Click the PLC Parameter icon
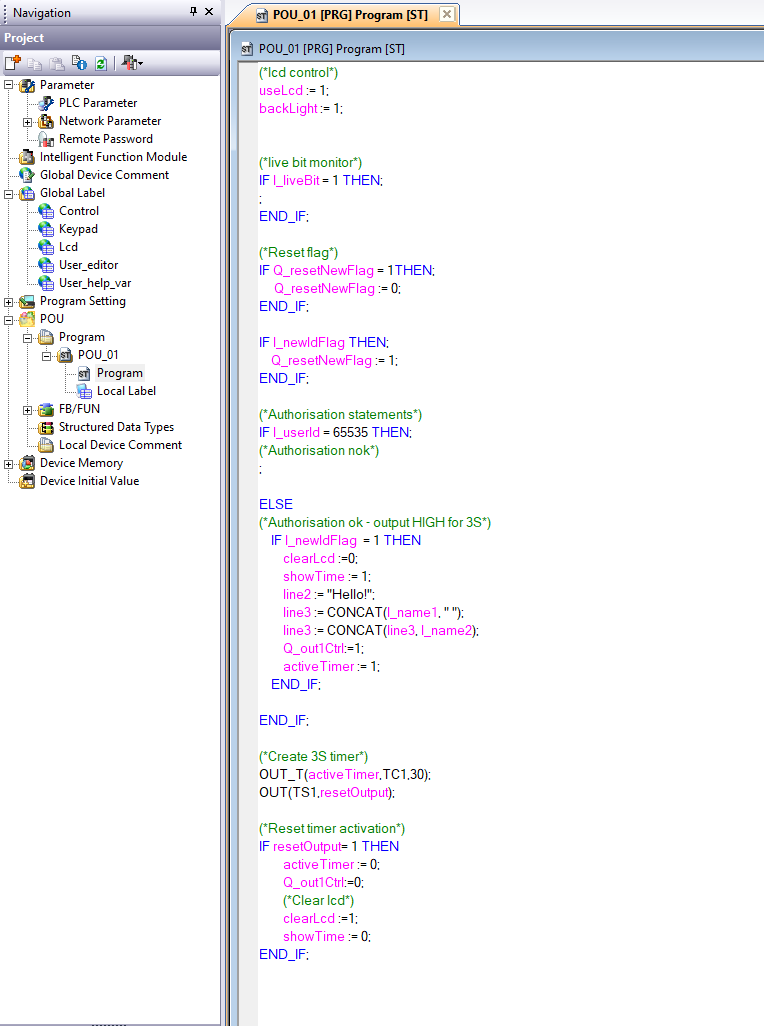This screenshot has width=764, height=1026. pos(46,103)
